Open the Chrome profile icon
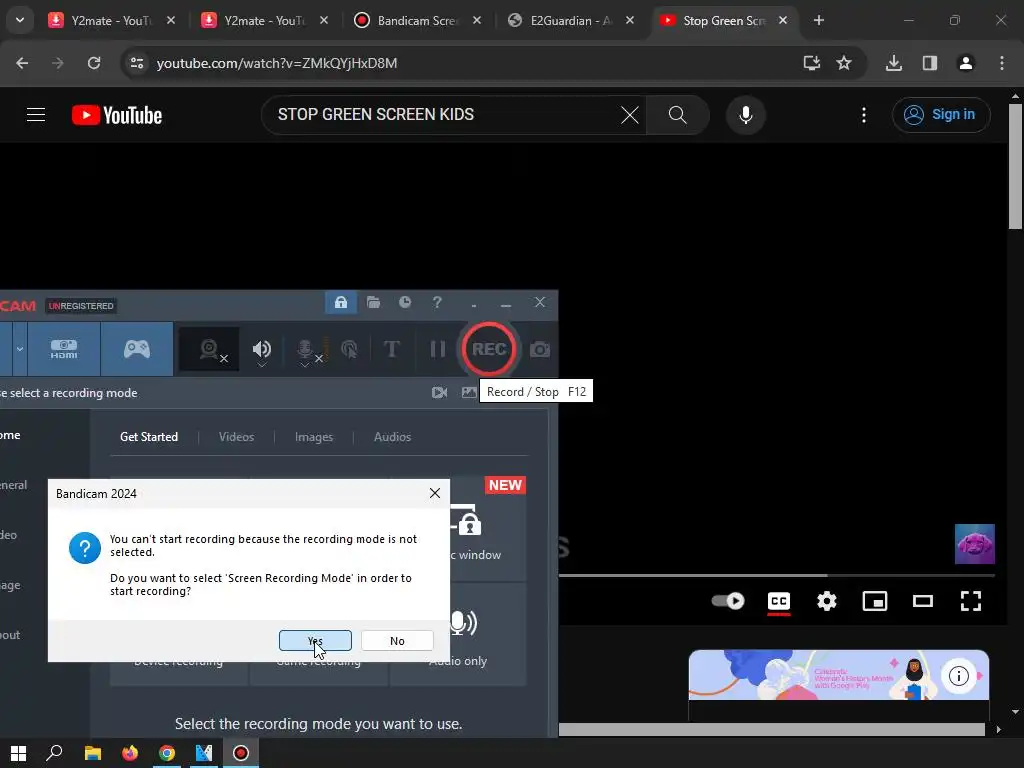The width and height of the screenshot is (1024, 768). point(965,63)
